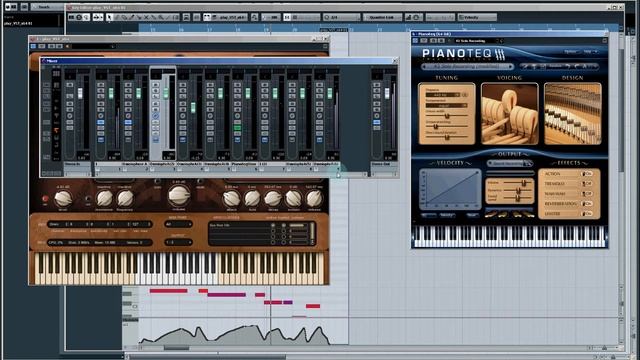Select the Erase tool in Key Editor toolbar

click(x=124, y=17)
